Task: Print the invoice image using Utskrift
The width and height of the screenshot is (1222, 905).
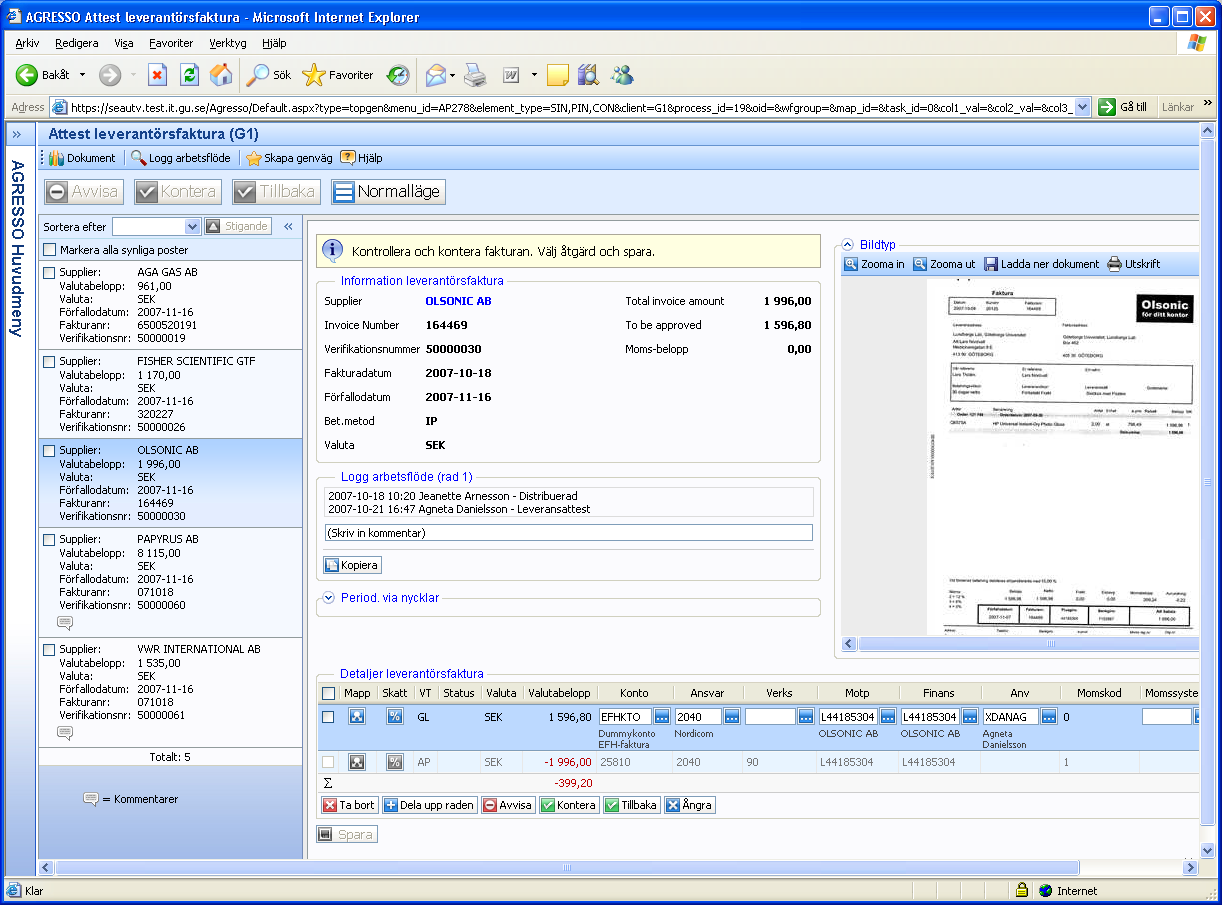Action: click(x=1134, y=264)
